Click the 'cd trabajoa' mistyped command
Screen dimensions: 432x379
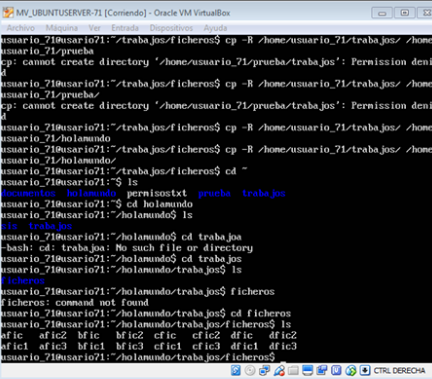211,237
